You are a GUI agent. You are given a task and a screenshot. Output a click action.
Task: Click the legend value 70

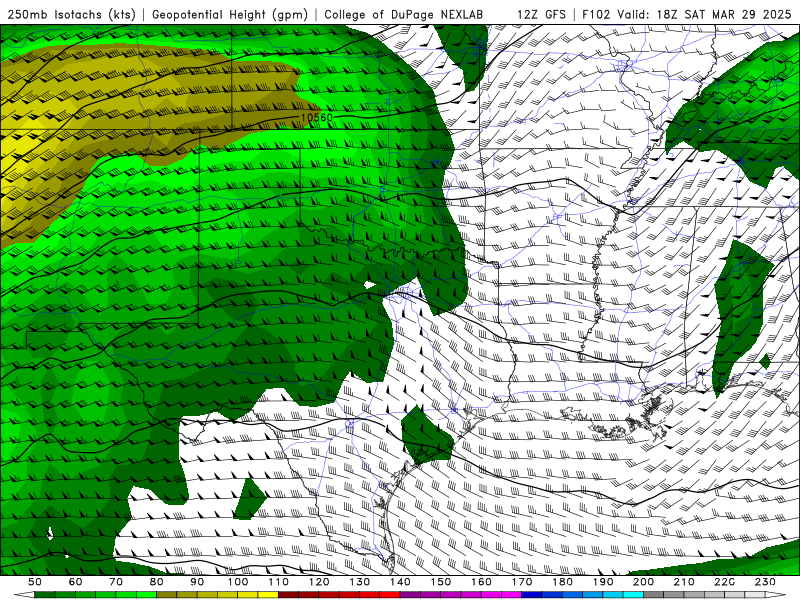(x=116, y=582)
